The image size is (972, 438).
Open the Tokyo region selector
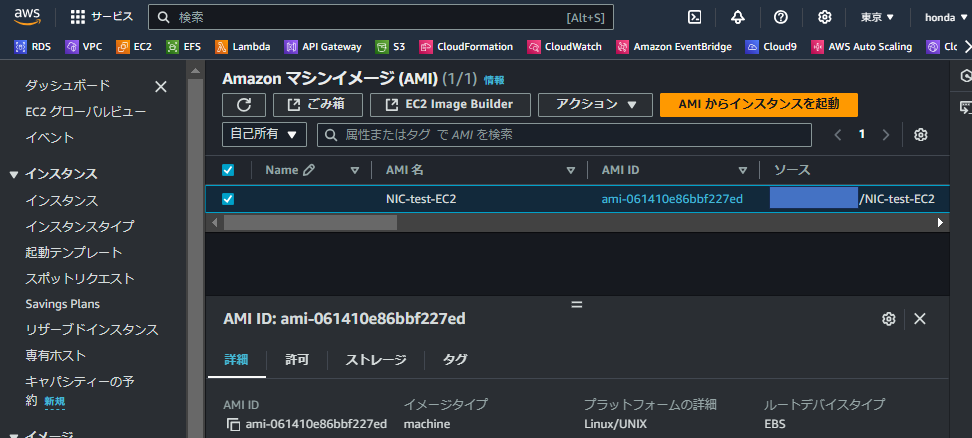(877, 17)
